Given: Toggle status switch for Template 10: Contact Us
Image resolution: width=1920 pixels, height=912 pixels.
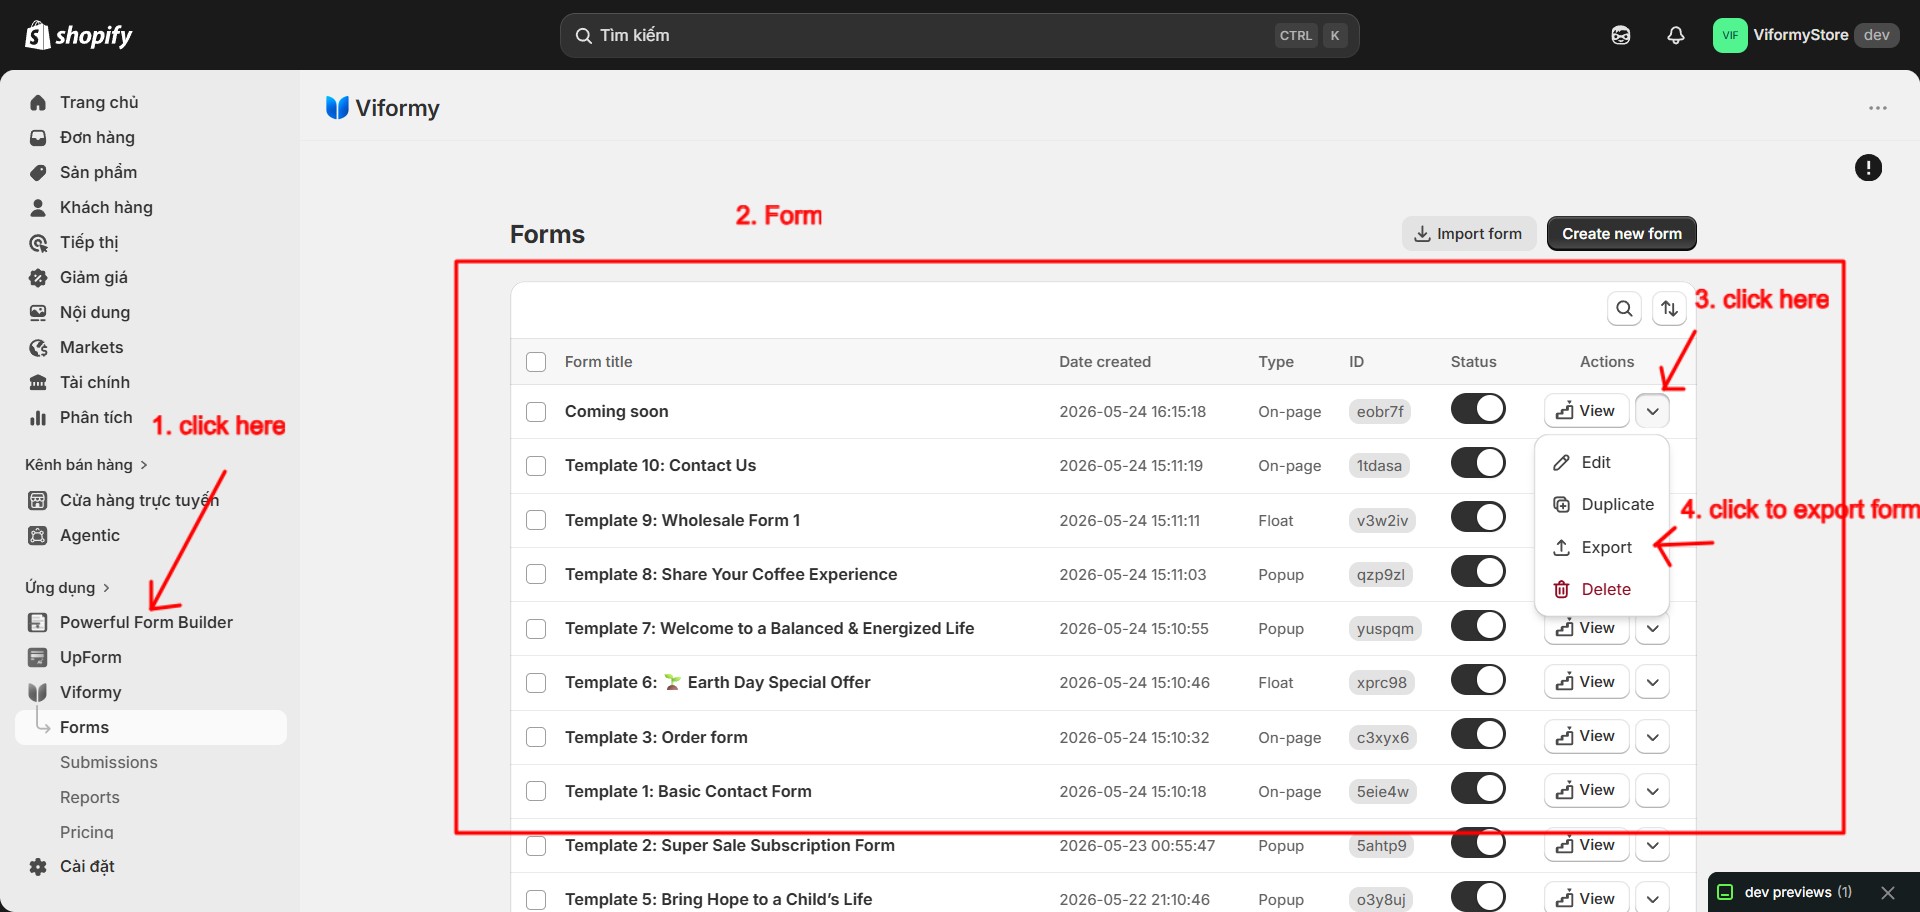Looking at the screenshot, I should [1478, 463].
